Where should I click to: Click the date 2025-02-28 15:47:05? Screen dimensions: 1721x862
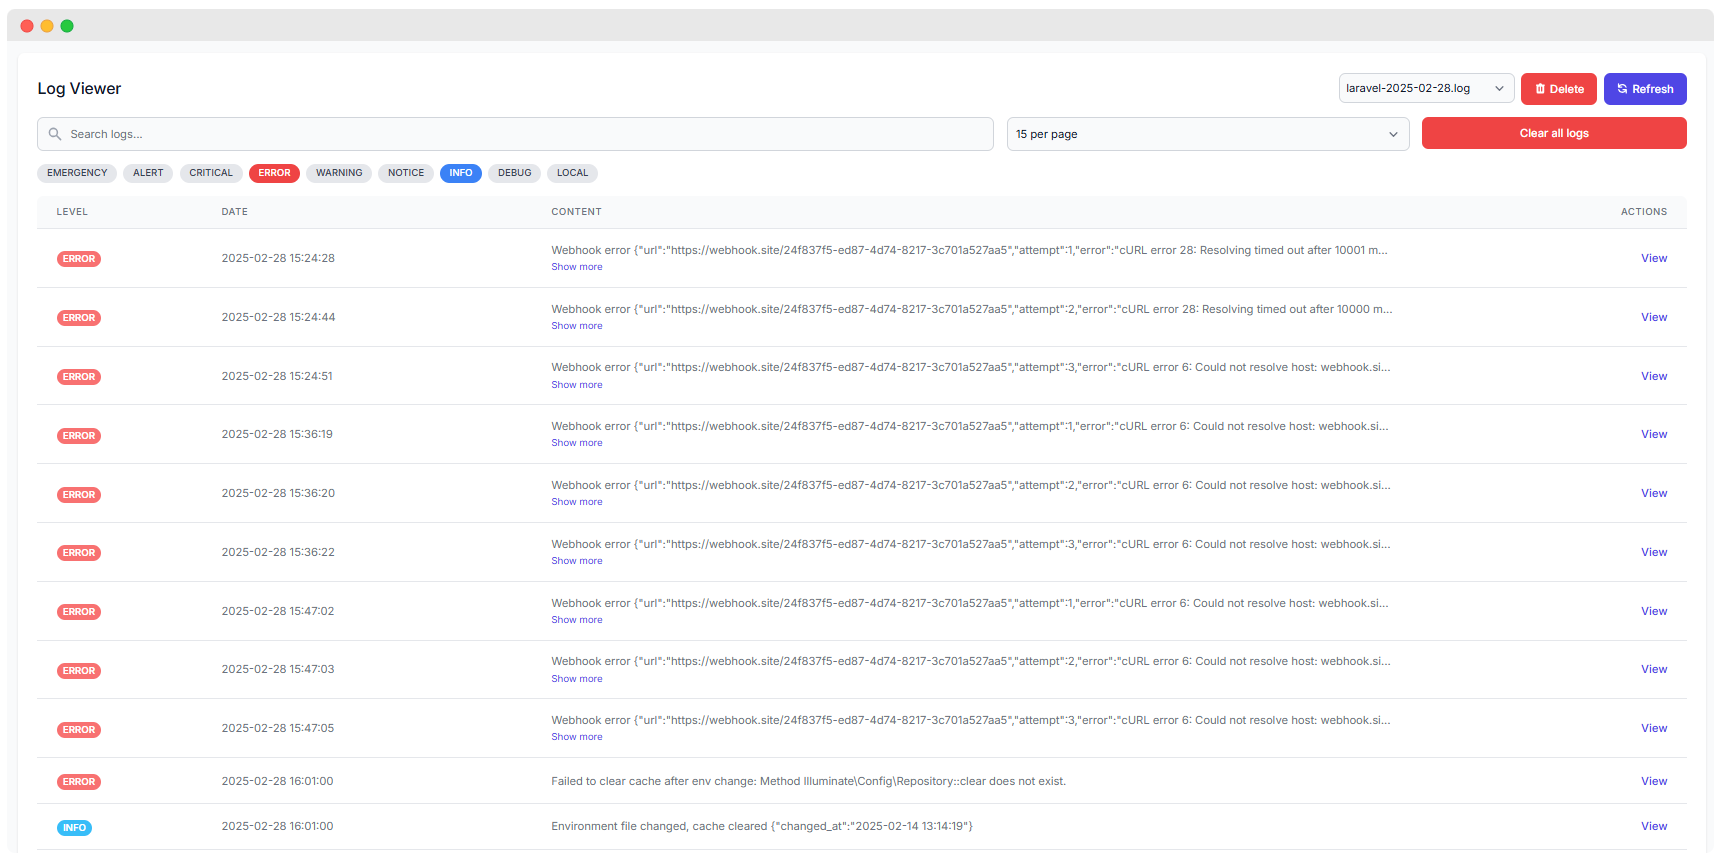278,728
